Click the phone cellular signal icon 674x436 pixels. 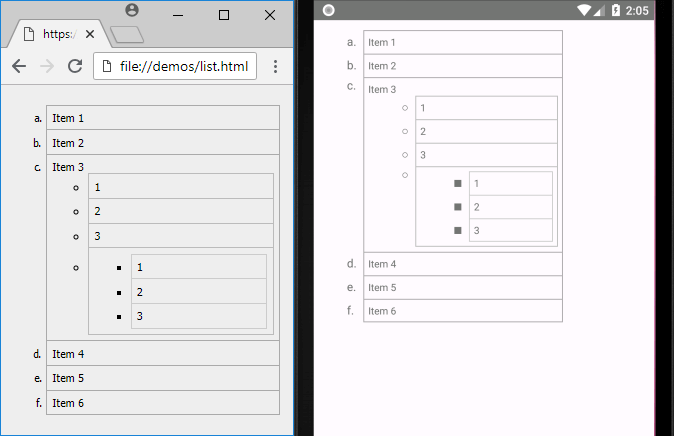pyautogui.click(x=600, y=10)
